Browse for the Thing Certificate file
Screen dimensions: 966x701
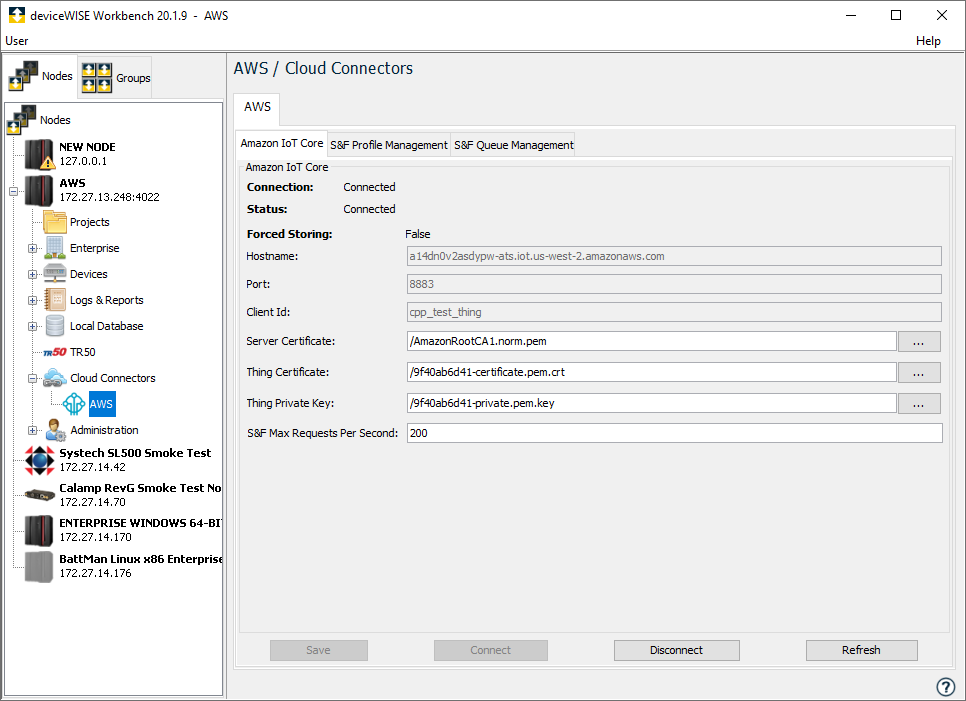click(919, 373)
